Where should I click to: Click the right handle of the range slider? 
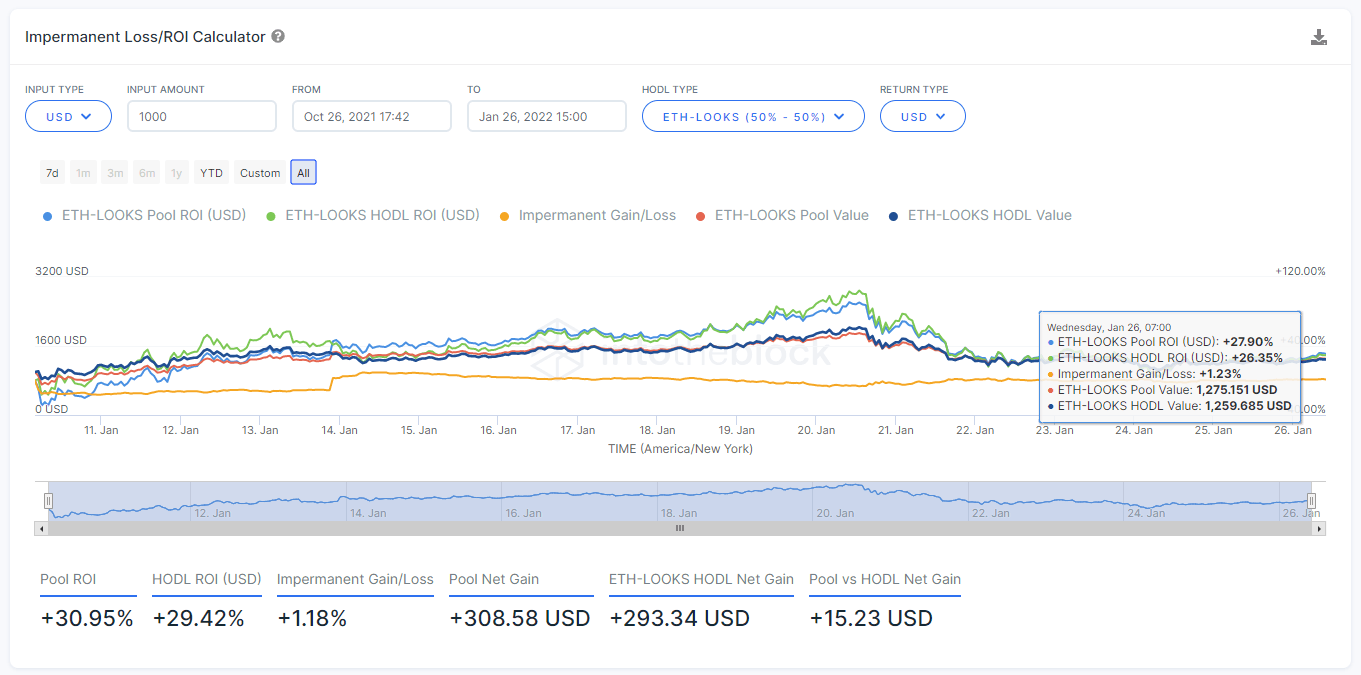[x=1311, y=500]
